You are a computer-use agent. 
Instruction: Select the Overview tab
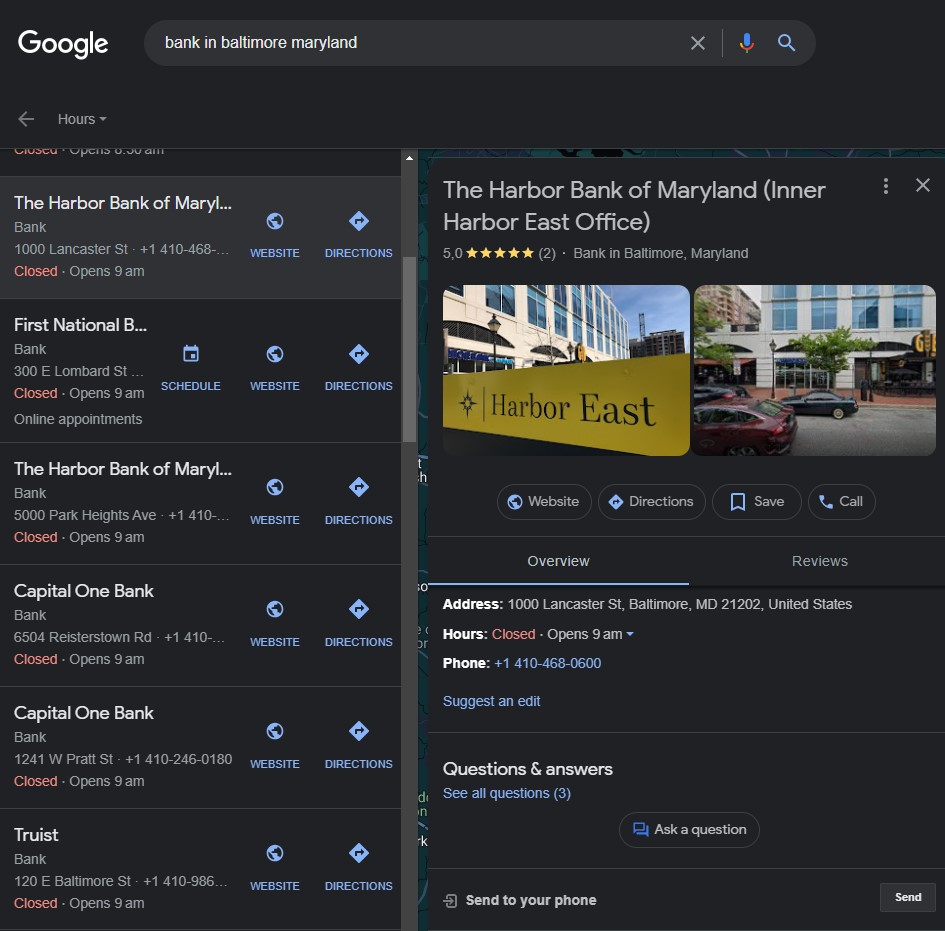558,561
